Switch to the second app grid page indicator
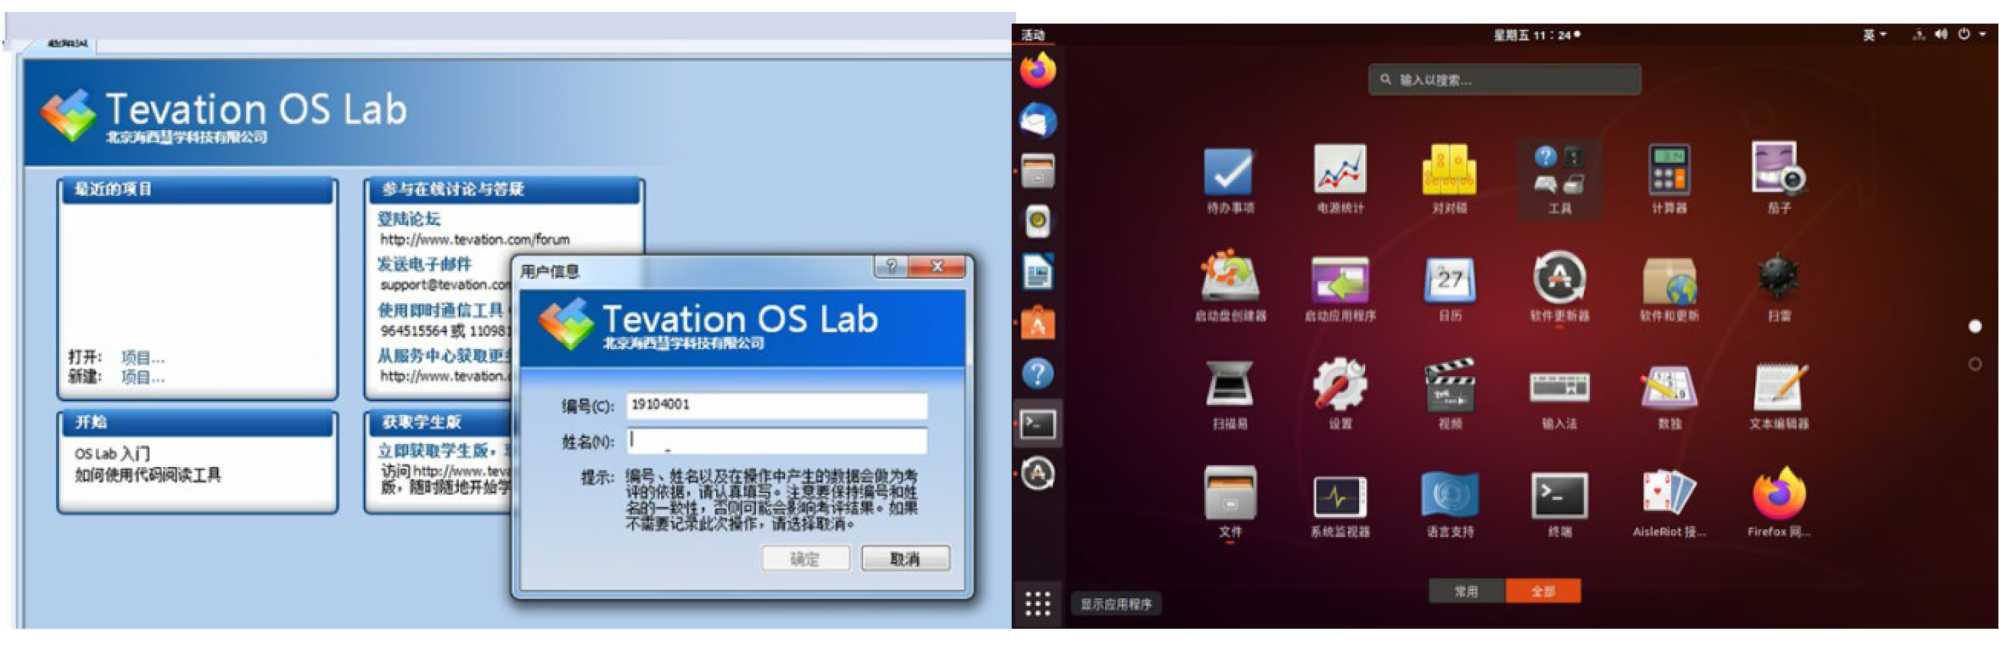Screen dimensions: 1999x655 click(1974, 364)
